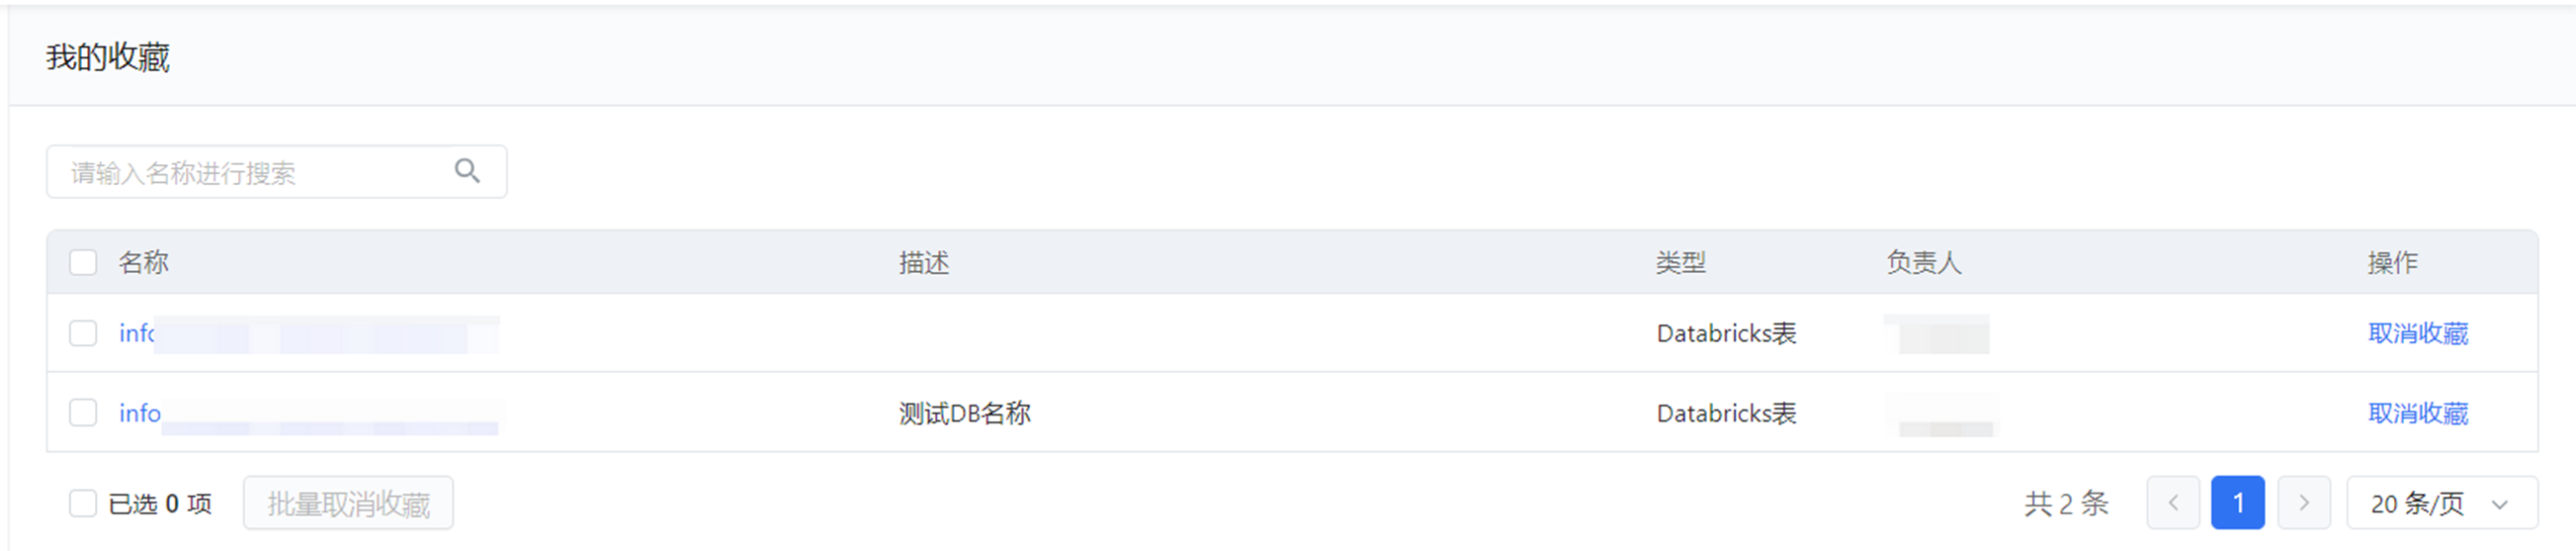Click the 描述 column header

click(x=923, y=263)
